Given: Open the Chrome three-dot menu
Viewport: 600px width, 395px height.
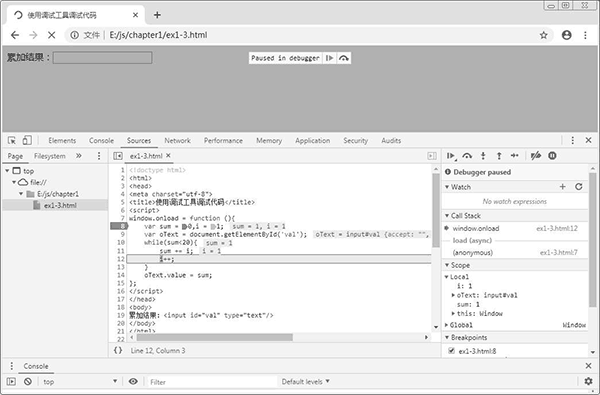Looking at the screenshot, I should (585, 35).
